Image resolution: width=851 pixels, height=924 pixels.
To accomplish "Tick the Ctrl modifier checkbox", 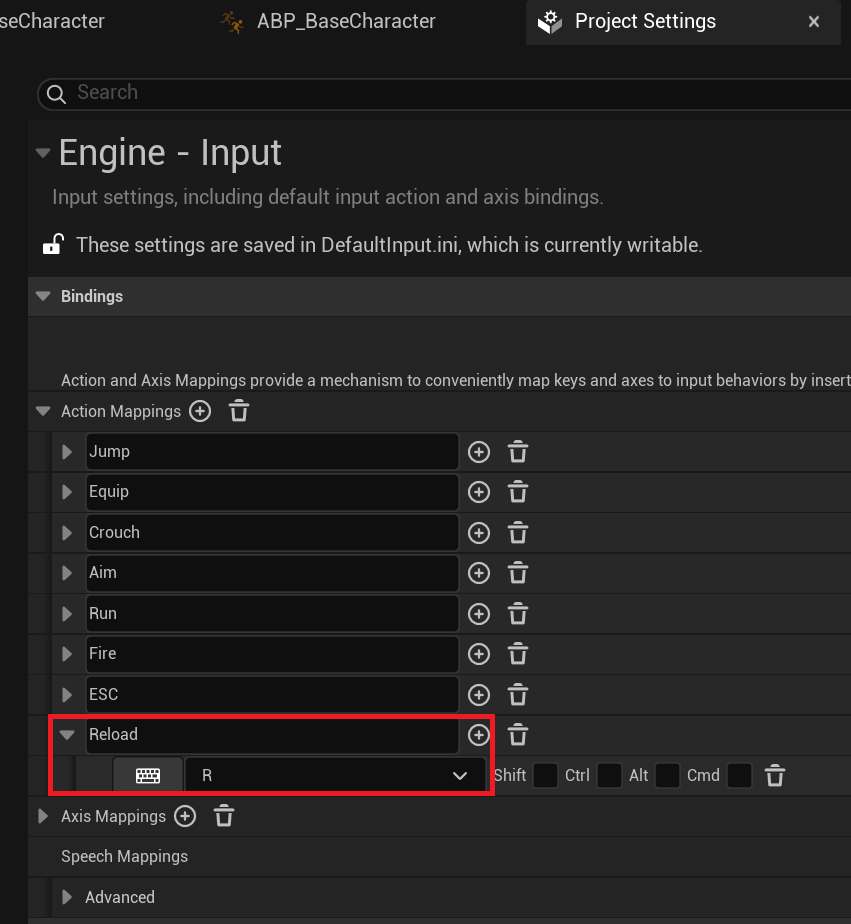I will tap(609, 775).
